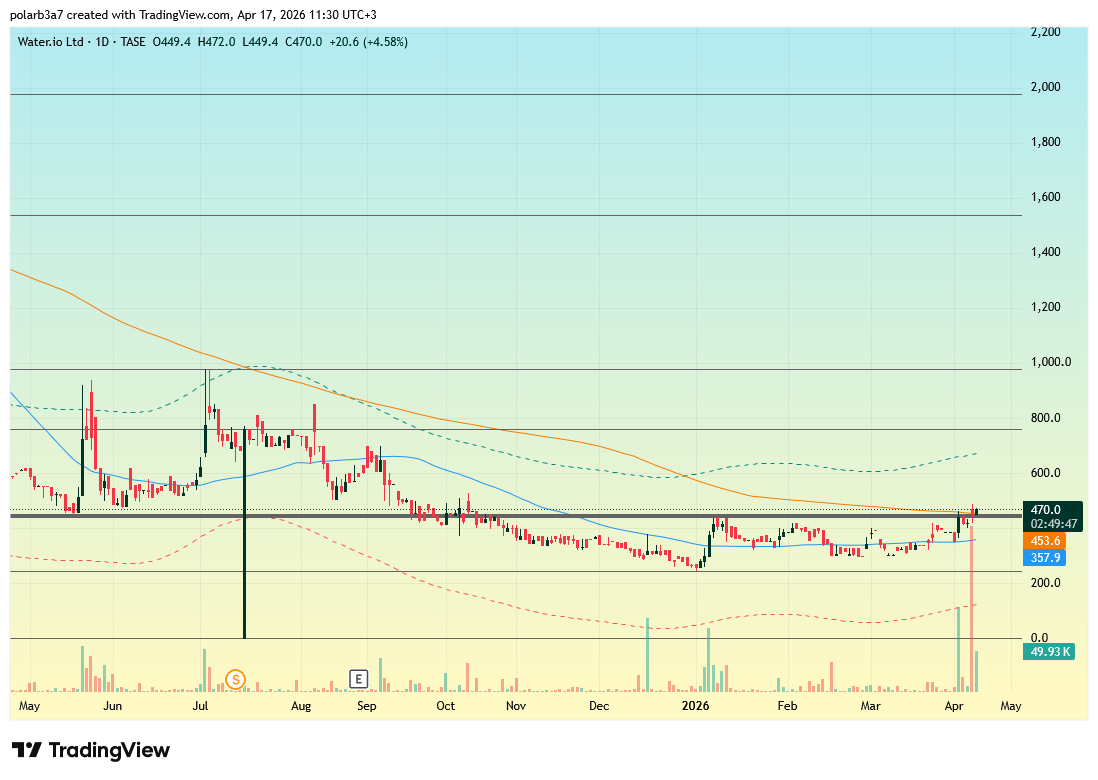Screen dimensions: 1098x780
Task: Click the TradingView logo at bottom left
Action: point(91,750)
